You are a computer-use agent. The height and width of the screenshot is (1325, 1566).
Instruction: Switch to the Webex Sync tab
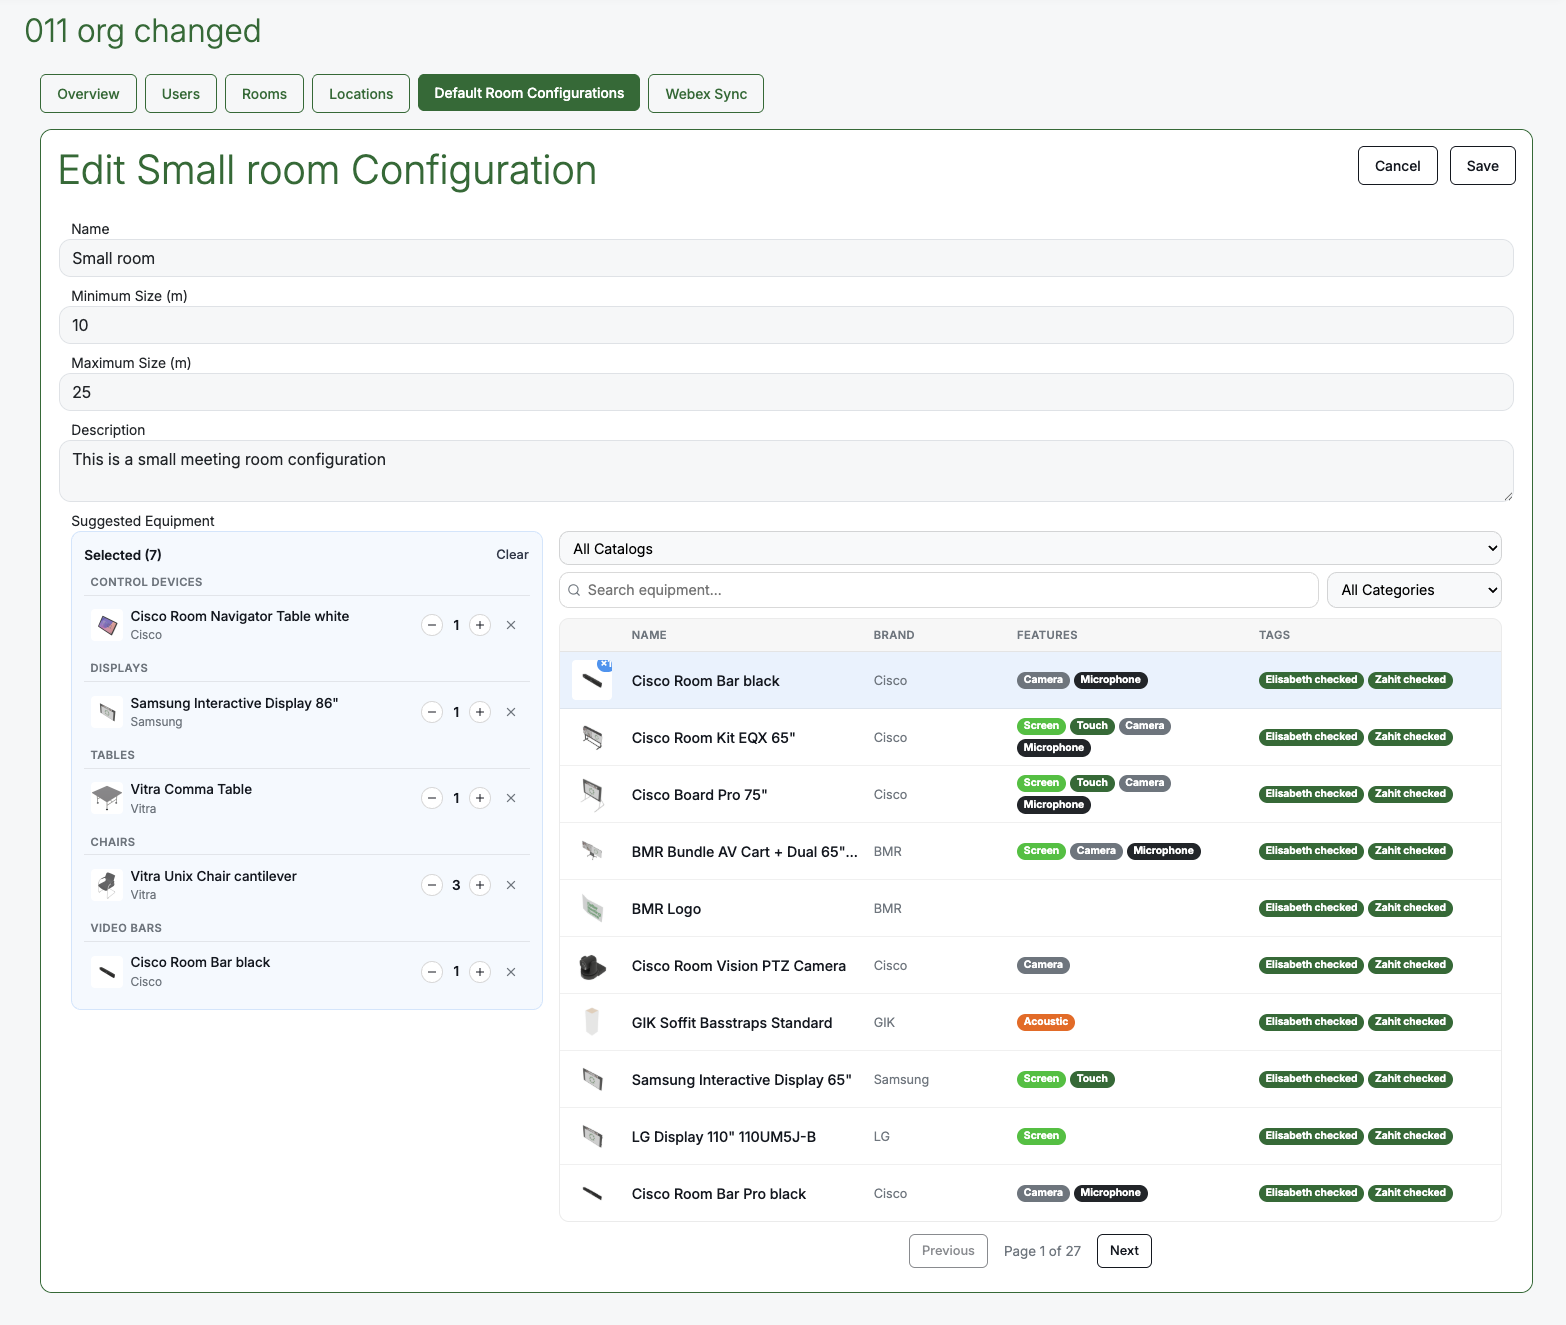click(x=706, y=93)
